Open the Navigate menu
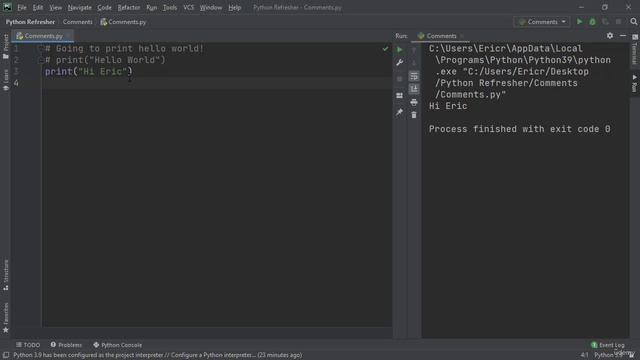640x360 pixels. pos(80,7)
